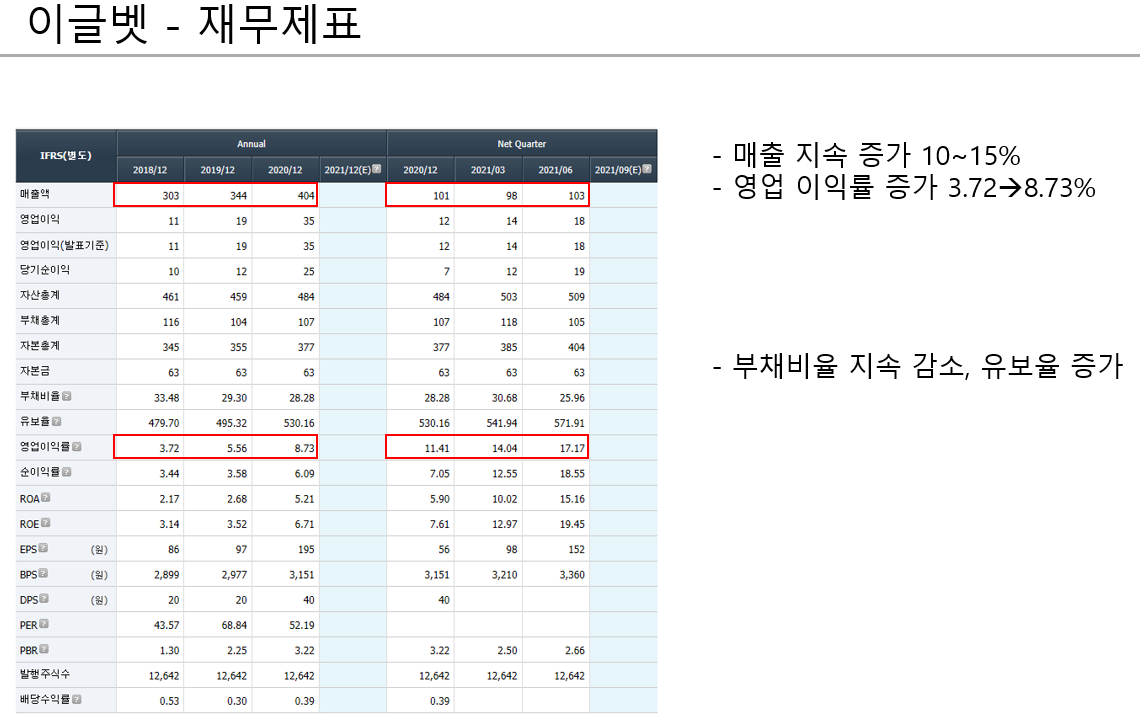The image size is (1140, 726).
Task: Click the question-mark icon beside ROE
Action: point(46,523)
